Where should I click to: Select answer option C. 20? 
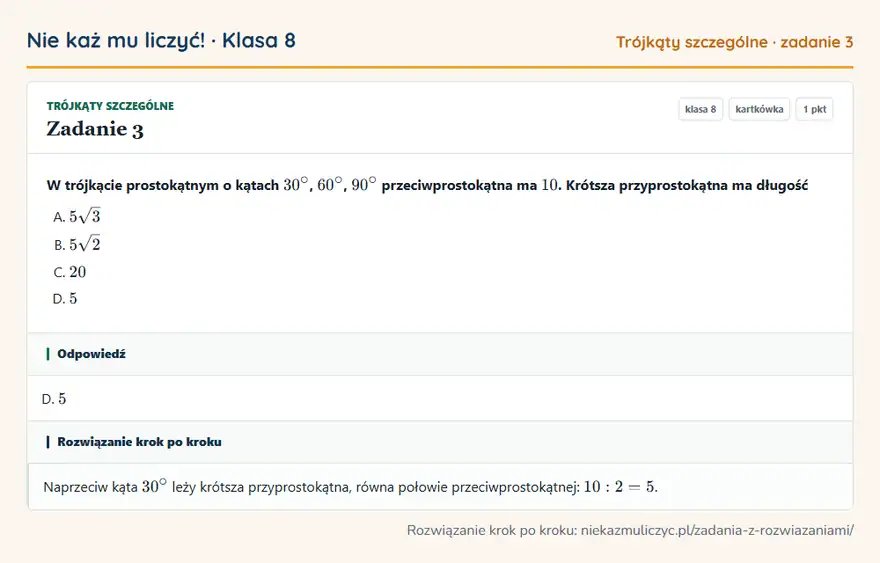70,272
